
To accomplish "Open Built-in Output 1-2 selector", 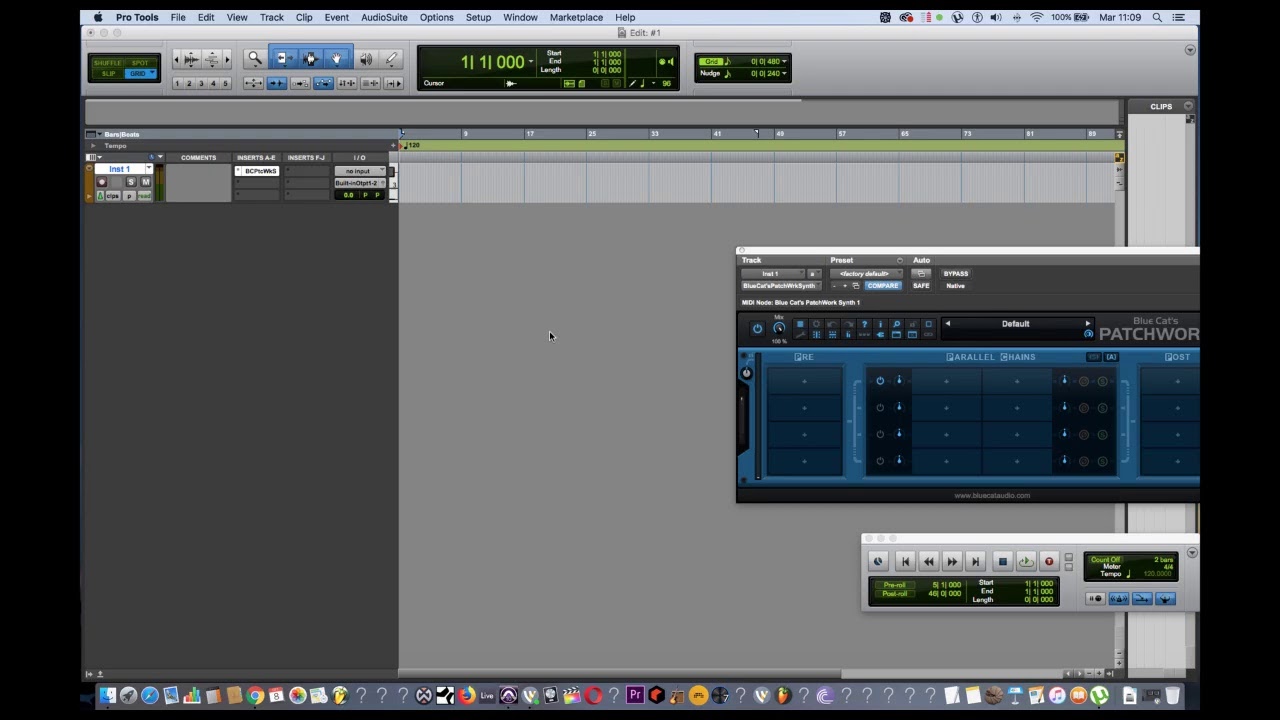I will 360,183.
